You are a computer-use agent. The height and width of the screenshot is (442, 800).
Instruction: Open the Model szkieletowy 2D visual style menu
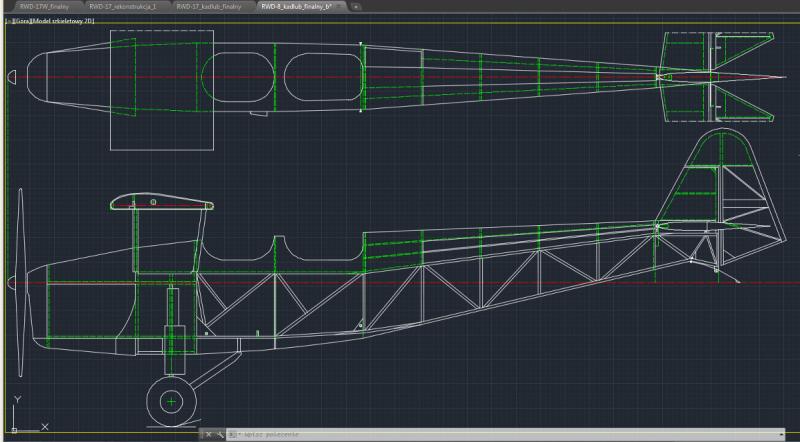[x=61, y=20]
